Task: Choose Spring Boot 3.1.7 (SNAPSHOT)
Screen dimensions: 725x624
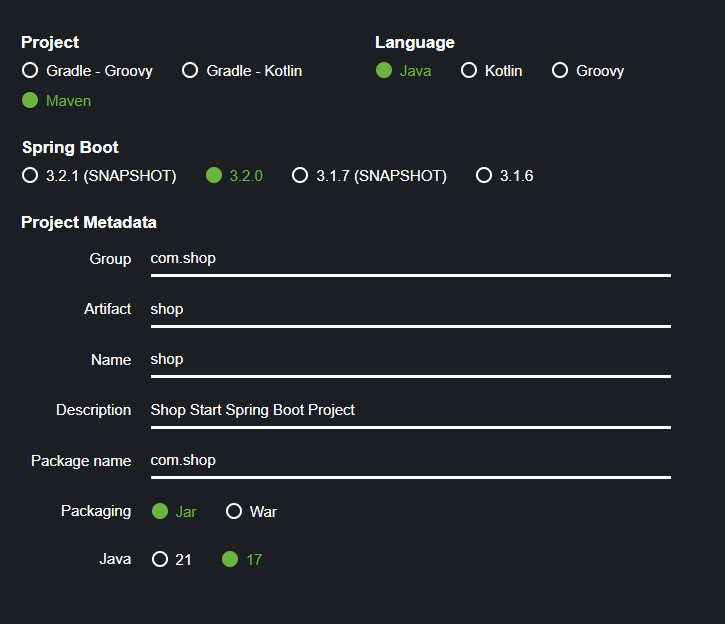Action: pyautogui.click(x=300, y=176)
